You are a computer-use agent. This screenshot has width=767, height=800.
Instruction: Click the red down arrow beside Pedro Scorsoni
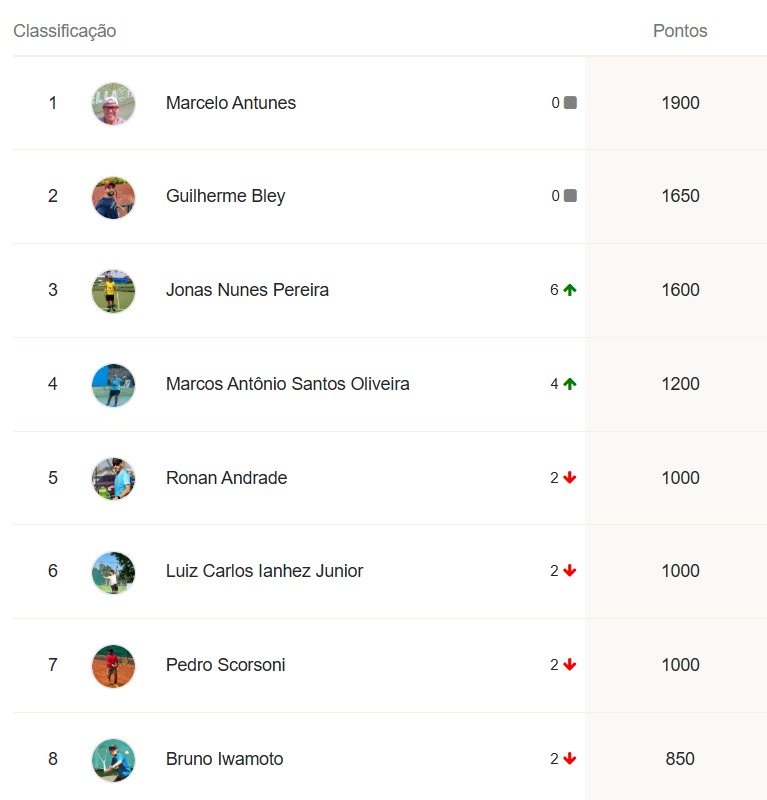[x=570, y=665]
